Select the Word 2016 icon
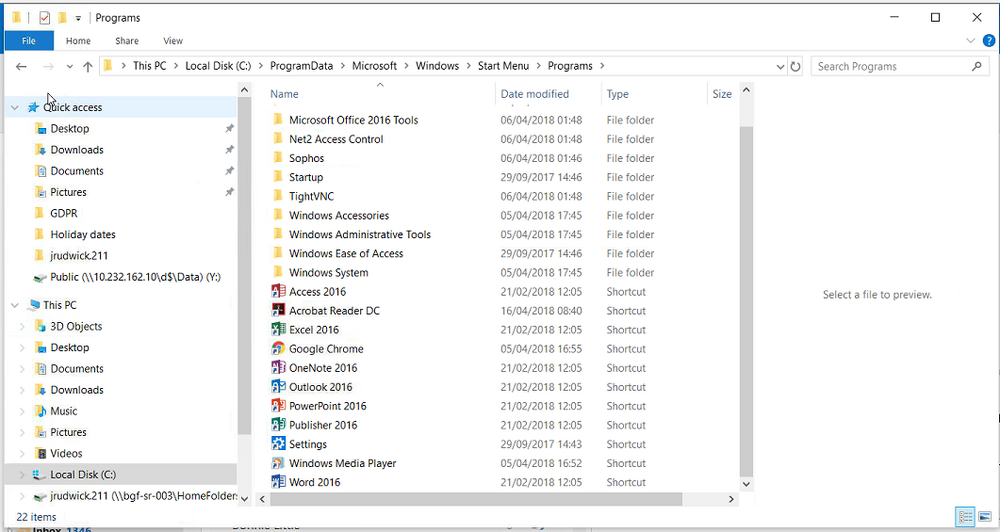 pyautogui.click(x=278, y=482)
